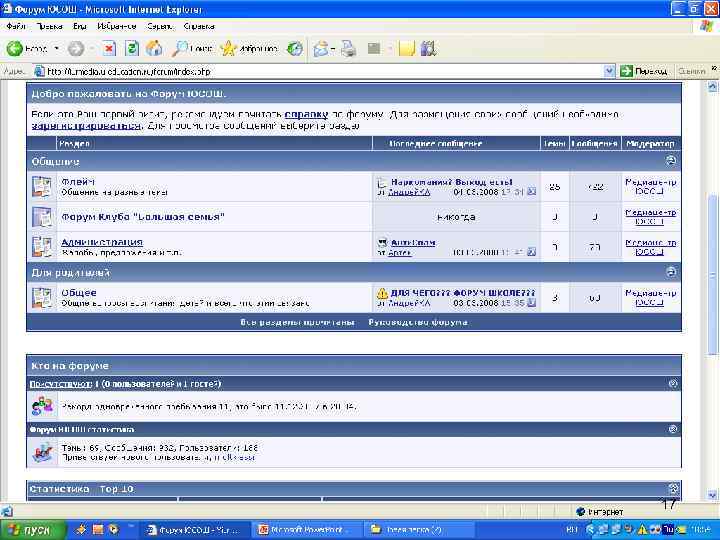Click the Переход go button
This screenshot has width=720, height=540.
[x=644, y=71]
